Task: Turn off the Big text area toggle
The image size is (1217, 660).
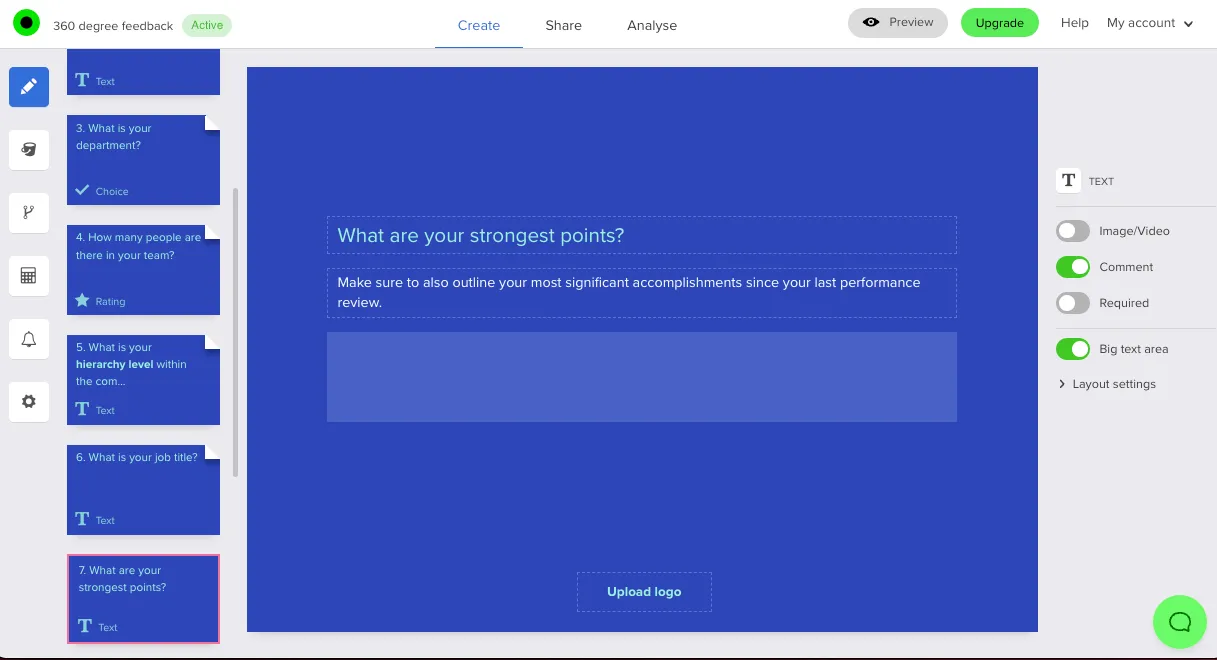Action: coord(1073,349)
